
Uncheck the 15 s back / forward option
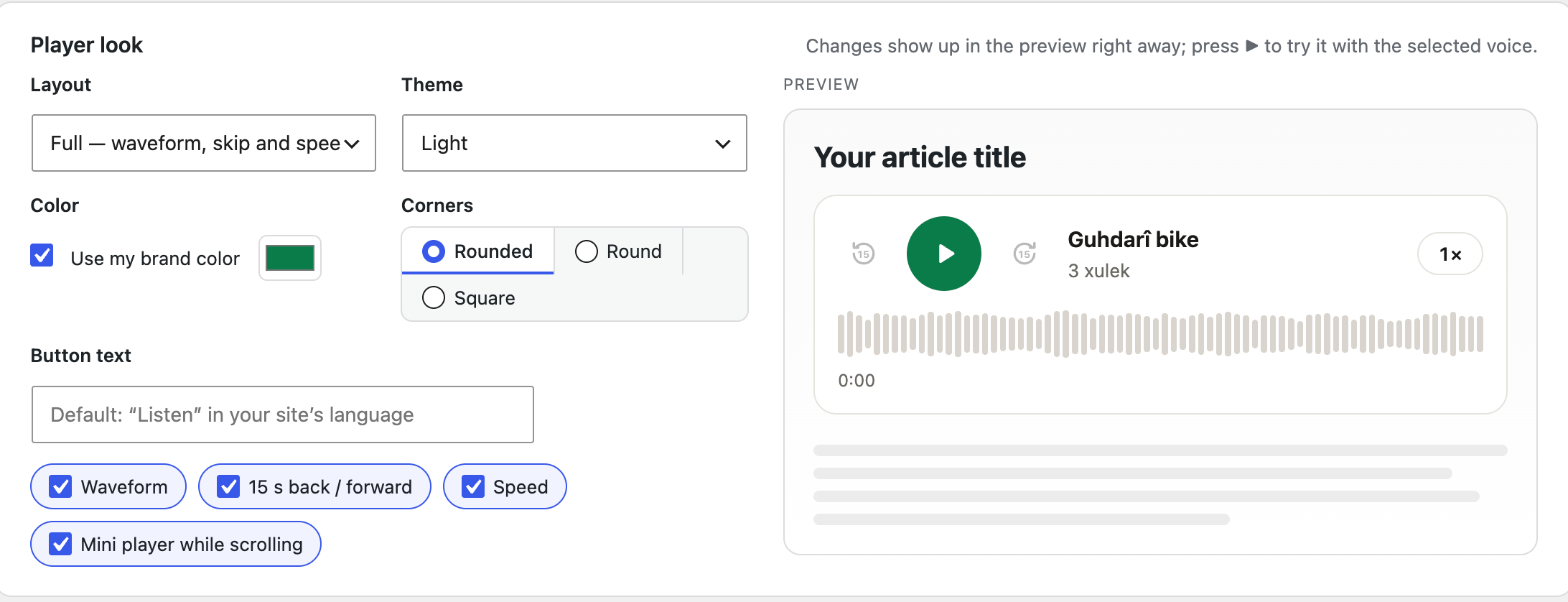tap(315, 487)
